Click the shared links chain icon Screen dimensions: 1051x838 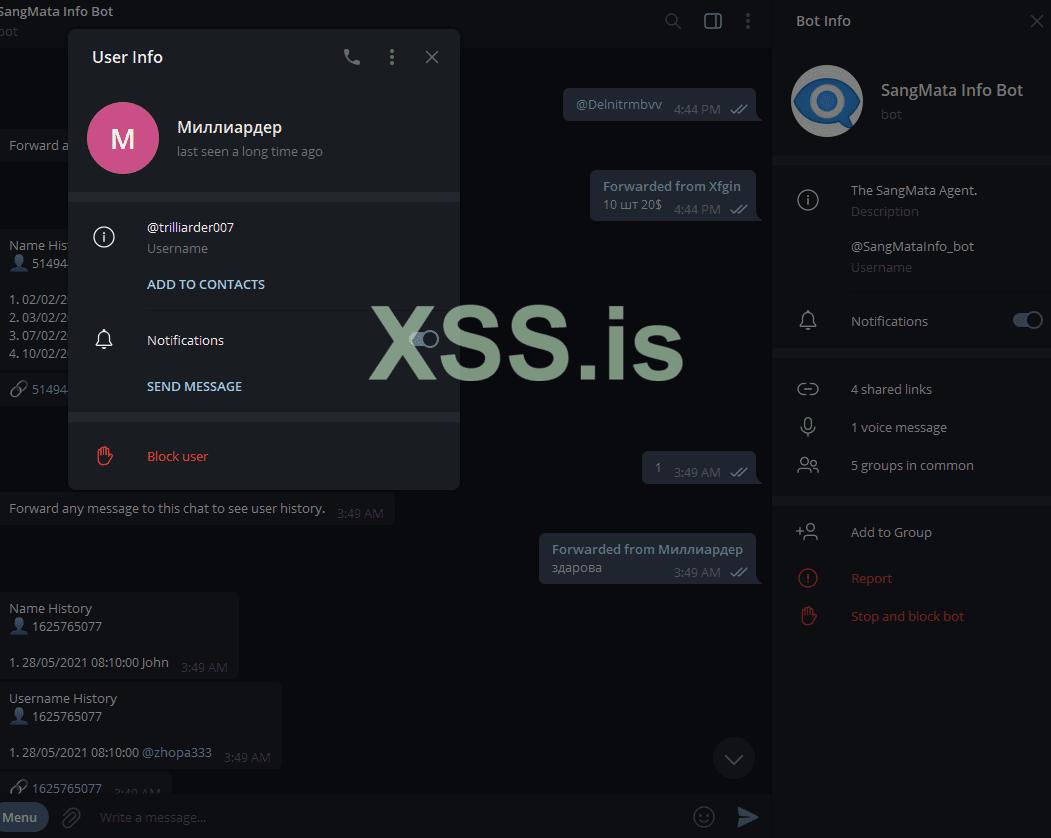[808, 389]
